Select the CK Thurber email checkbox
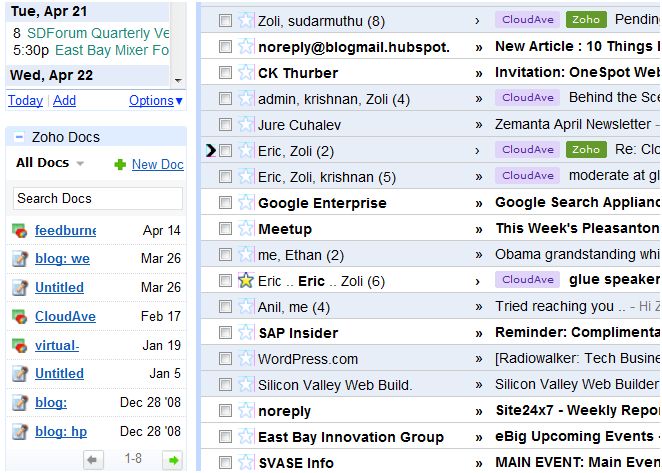The height and width of the screenshot is (473, 662). 225,73
